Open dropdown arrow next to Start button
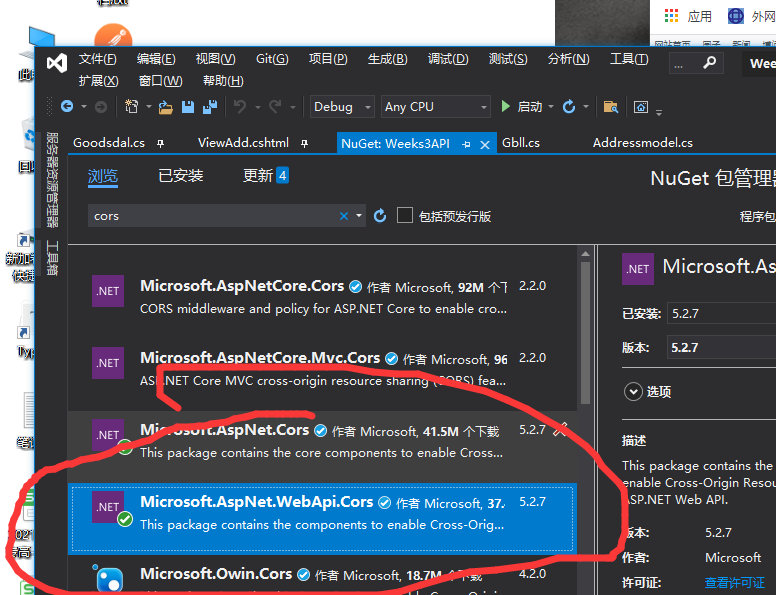Image resolution: width=776 pixels, height=595 pixels. tap(551, 106)
